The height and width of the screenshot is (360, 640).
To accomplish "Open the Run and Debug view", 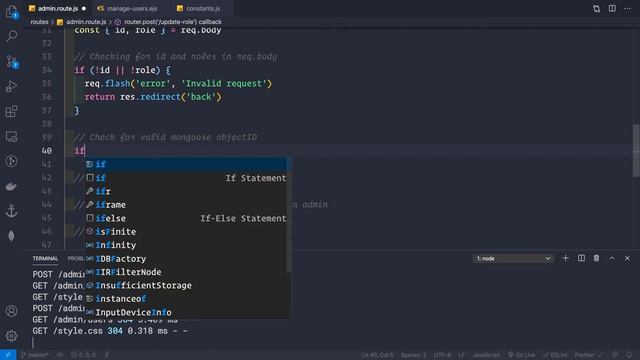I will click(11, 87).
